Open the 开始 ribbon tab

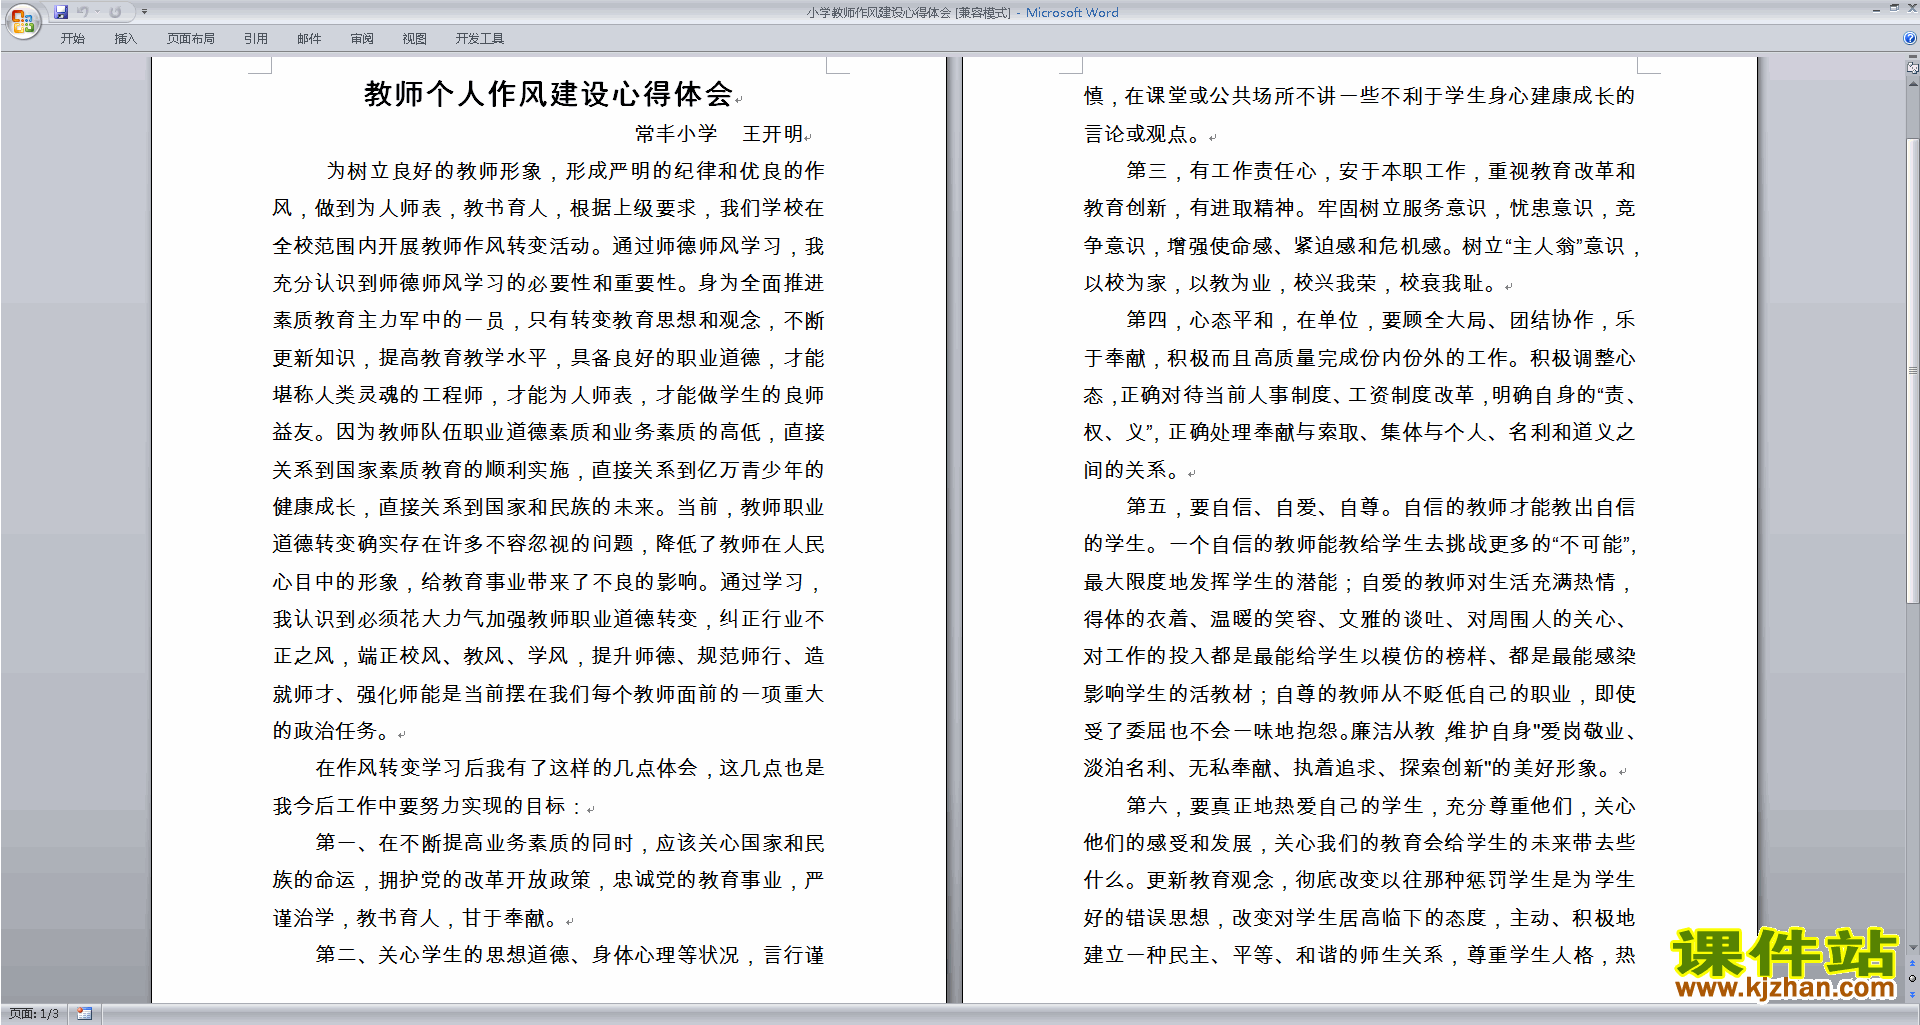[x=72, y=39]
